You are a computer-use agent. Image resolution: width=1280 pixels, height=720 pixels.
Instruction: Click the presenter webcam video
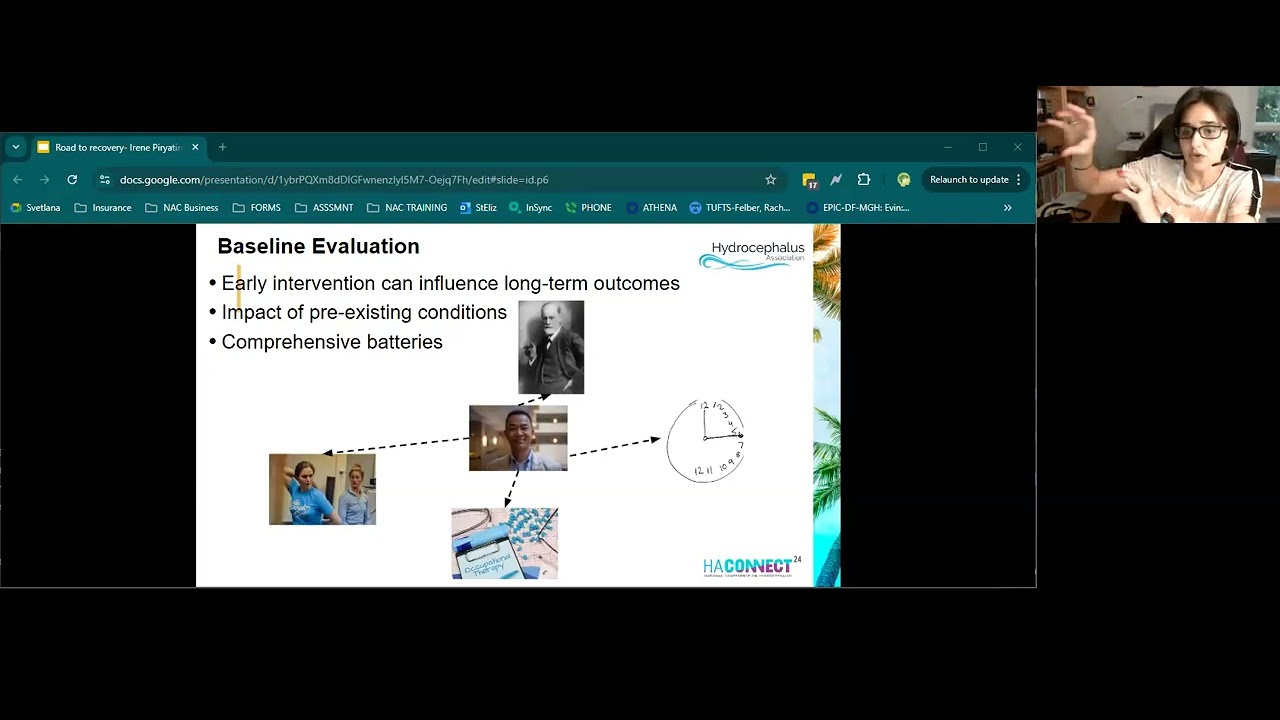click(x=1158, y=154)
